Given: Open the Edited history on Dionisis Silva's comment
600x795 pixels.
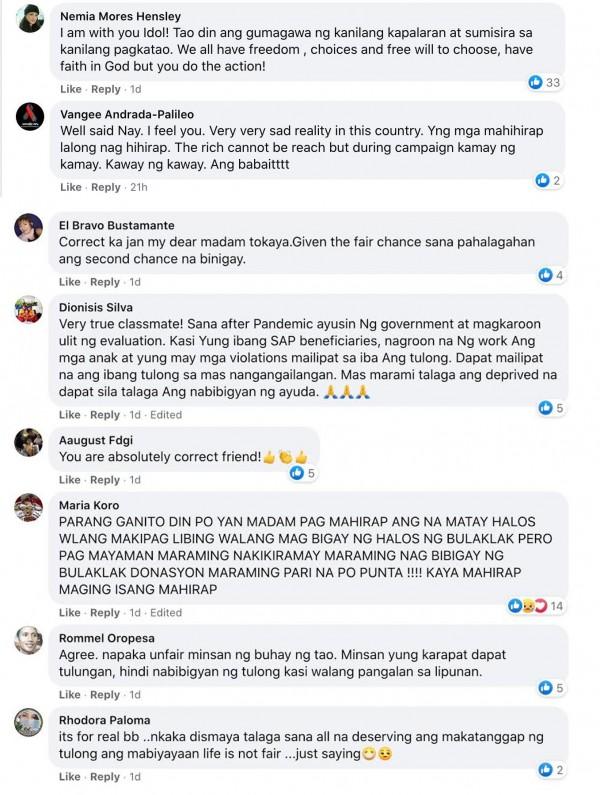Looking at the screenshot, I should [166, 415].
